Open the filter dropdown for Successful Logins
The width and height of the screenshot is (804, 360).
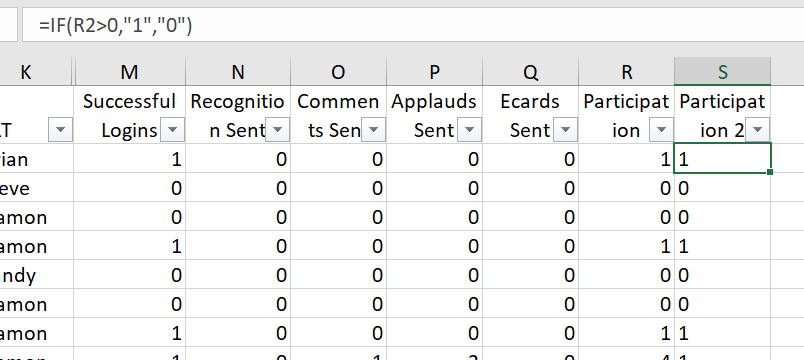pos(172,130)
